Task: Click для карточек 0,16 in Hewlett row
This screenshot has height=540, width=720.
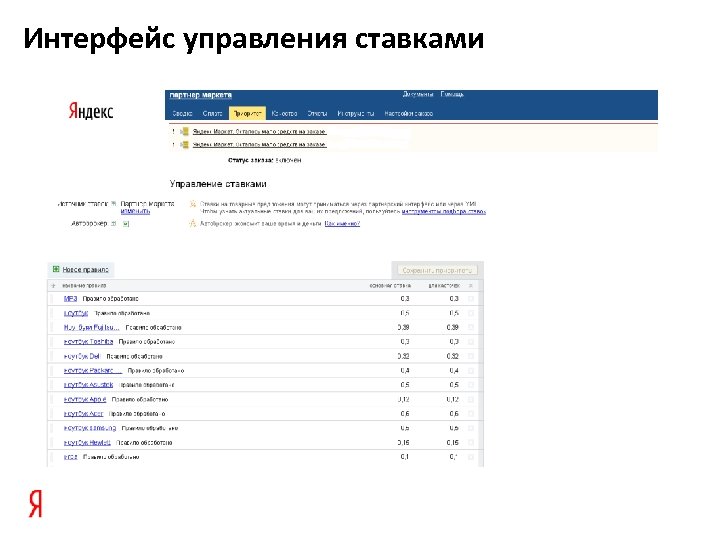Action: click(x=452, y=443)
